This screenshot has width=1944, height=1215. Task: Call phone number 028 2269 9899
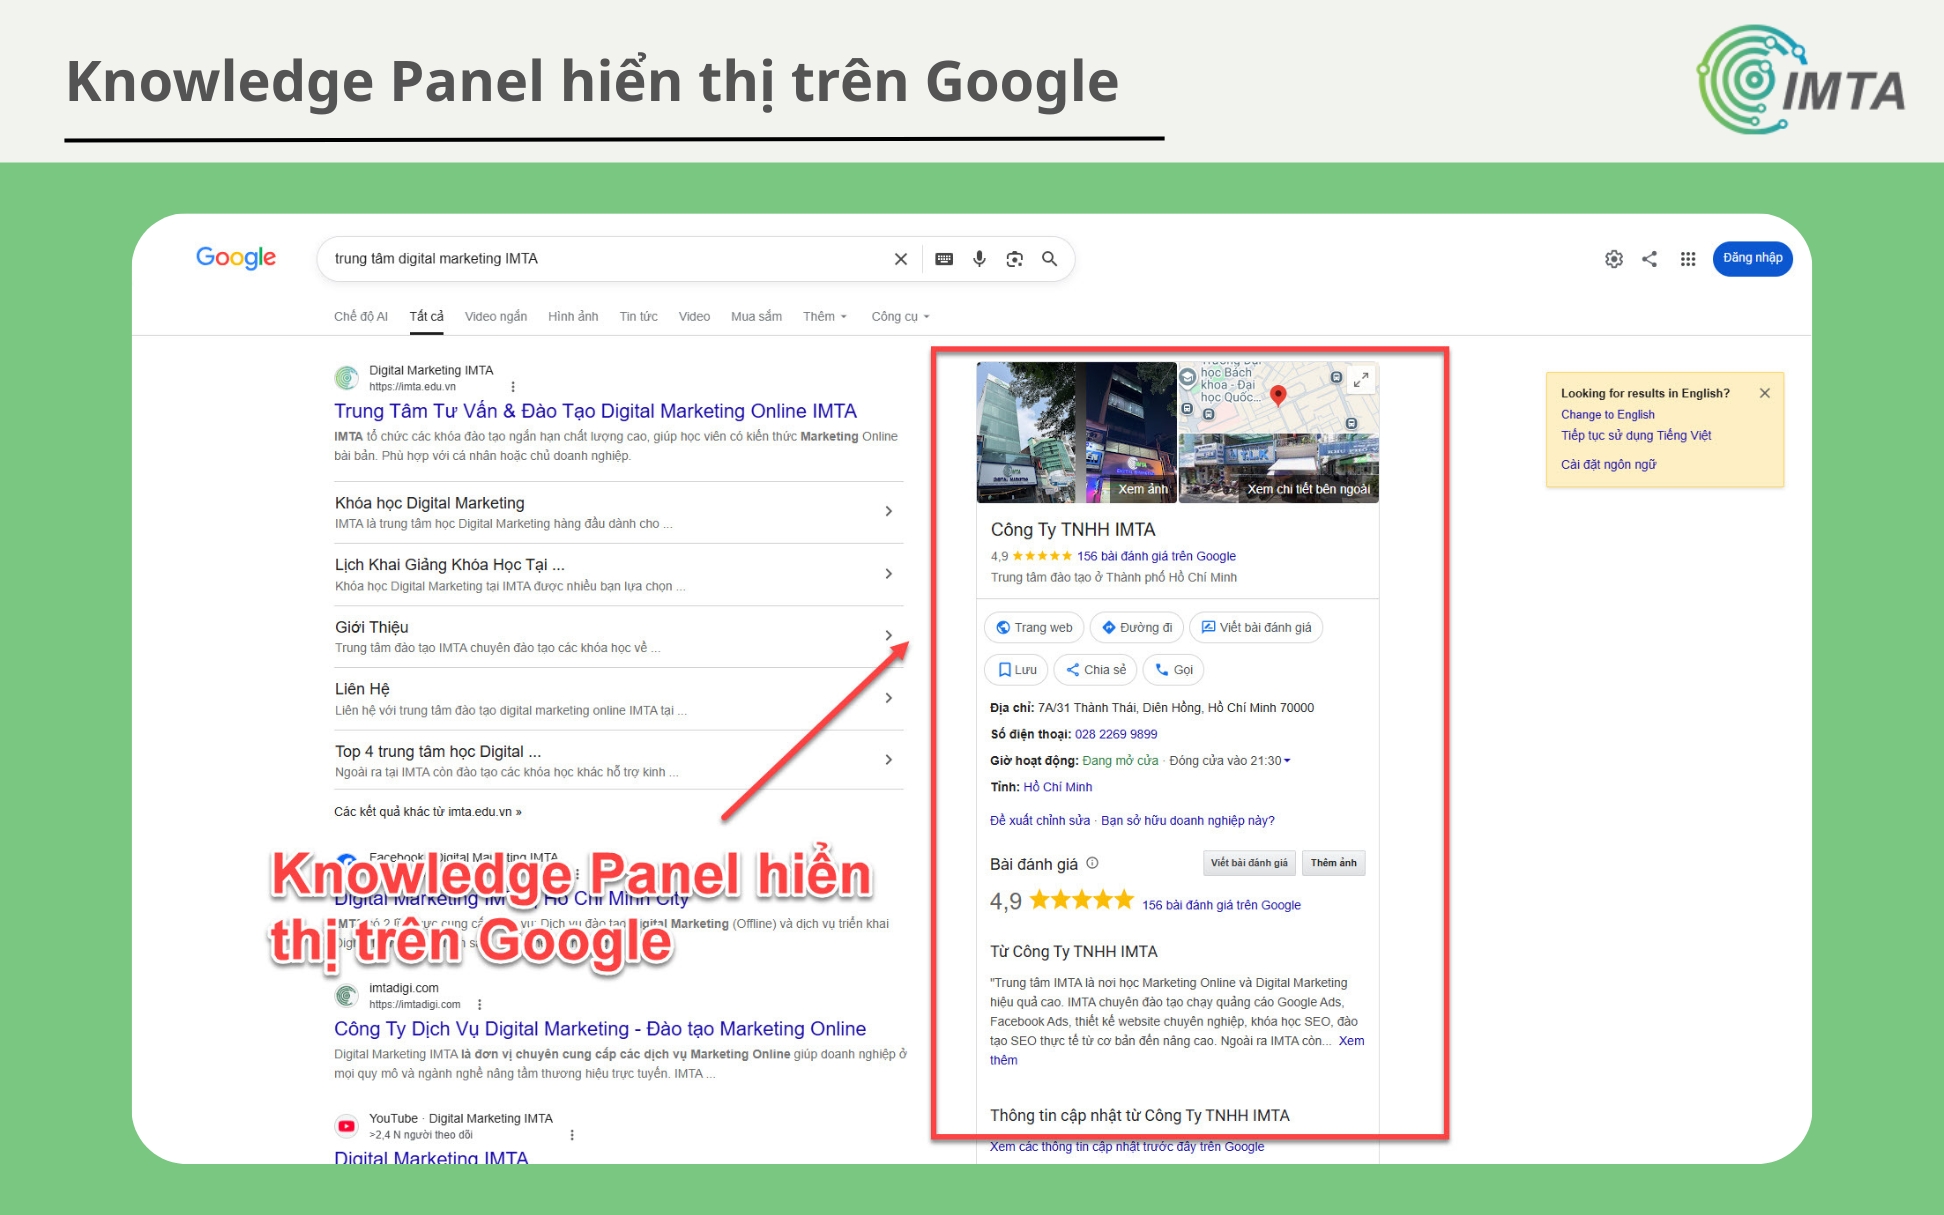click(1116, 734)
